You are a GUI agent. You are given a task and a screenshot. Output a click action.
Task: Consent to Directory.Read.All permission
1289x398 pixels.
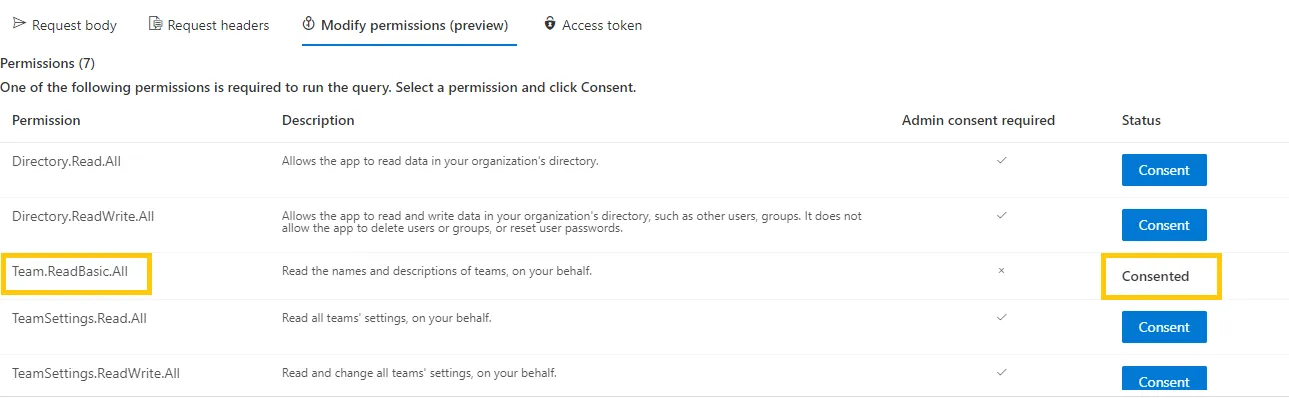pos(1164,170)
